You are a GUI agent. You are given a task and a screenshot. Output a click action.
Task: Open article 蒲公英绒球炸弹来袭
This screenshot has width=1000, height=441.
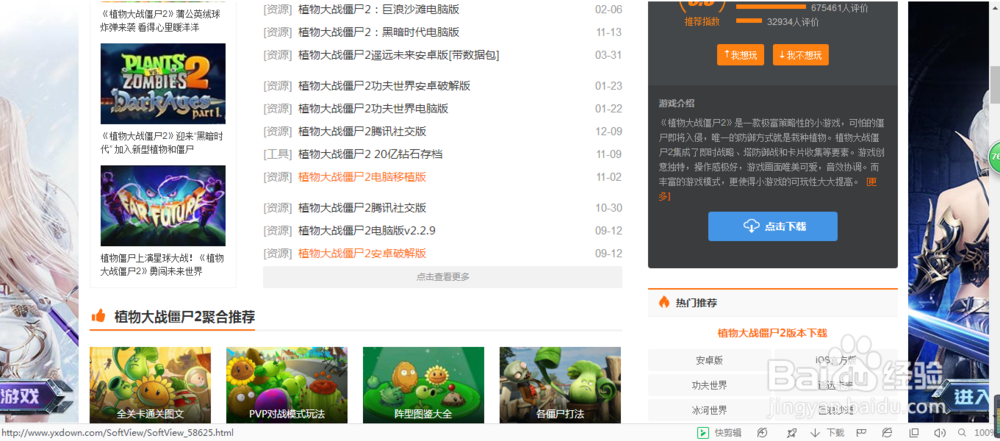(162, 20)
